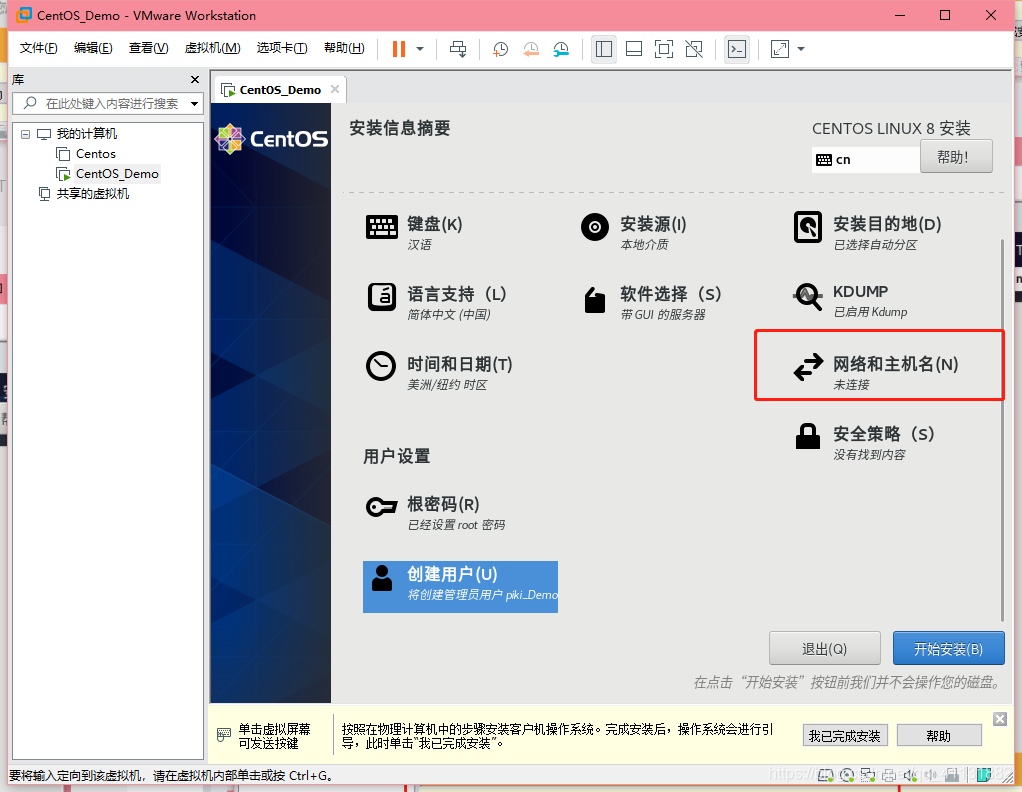Viewport: 1022px width, 792px height.
Task: Click the 帮助 button in the hint bar
Action: pyautogui.click(x=939, y=735)
